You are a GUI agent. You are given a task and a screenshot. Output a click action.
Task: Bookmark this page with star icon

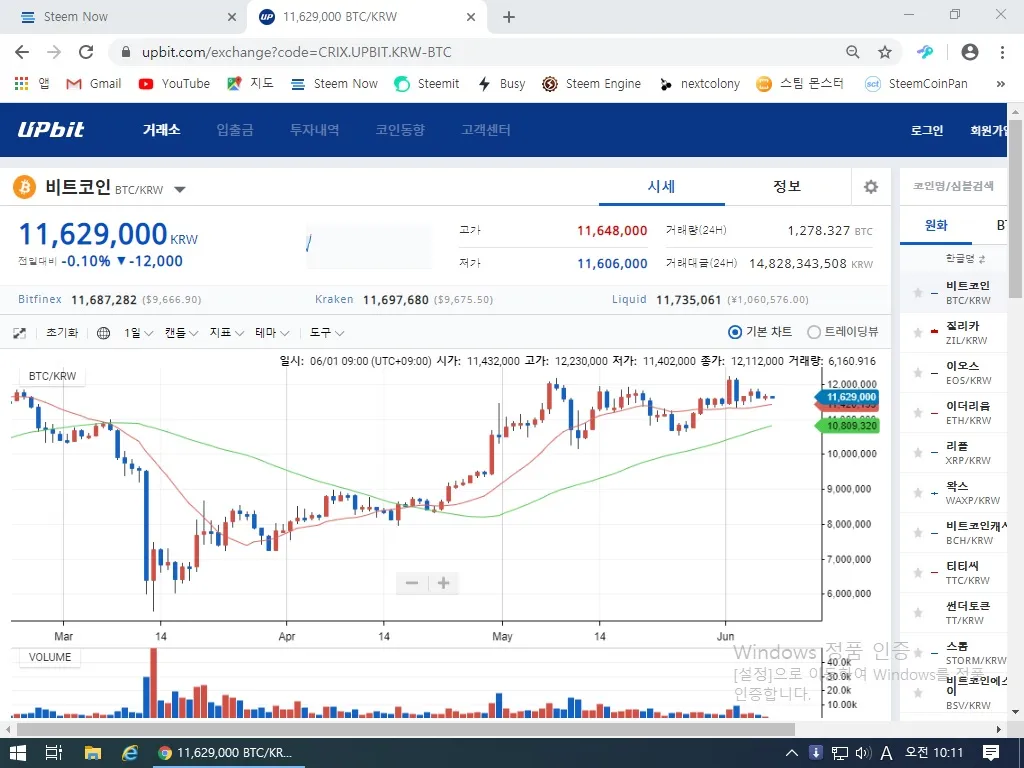tap(884, 52)
